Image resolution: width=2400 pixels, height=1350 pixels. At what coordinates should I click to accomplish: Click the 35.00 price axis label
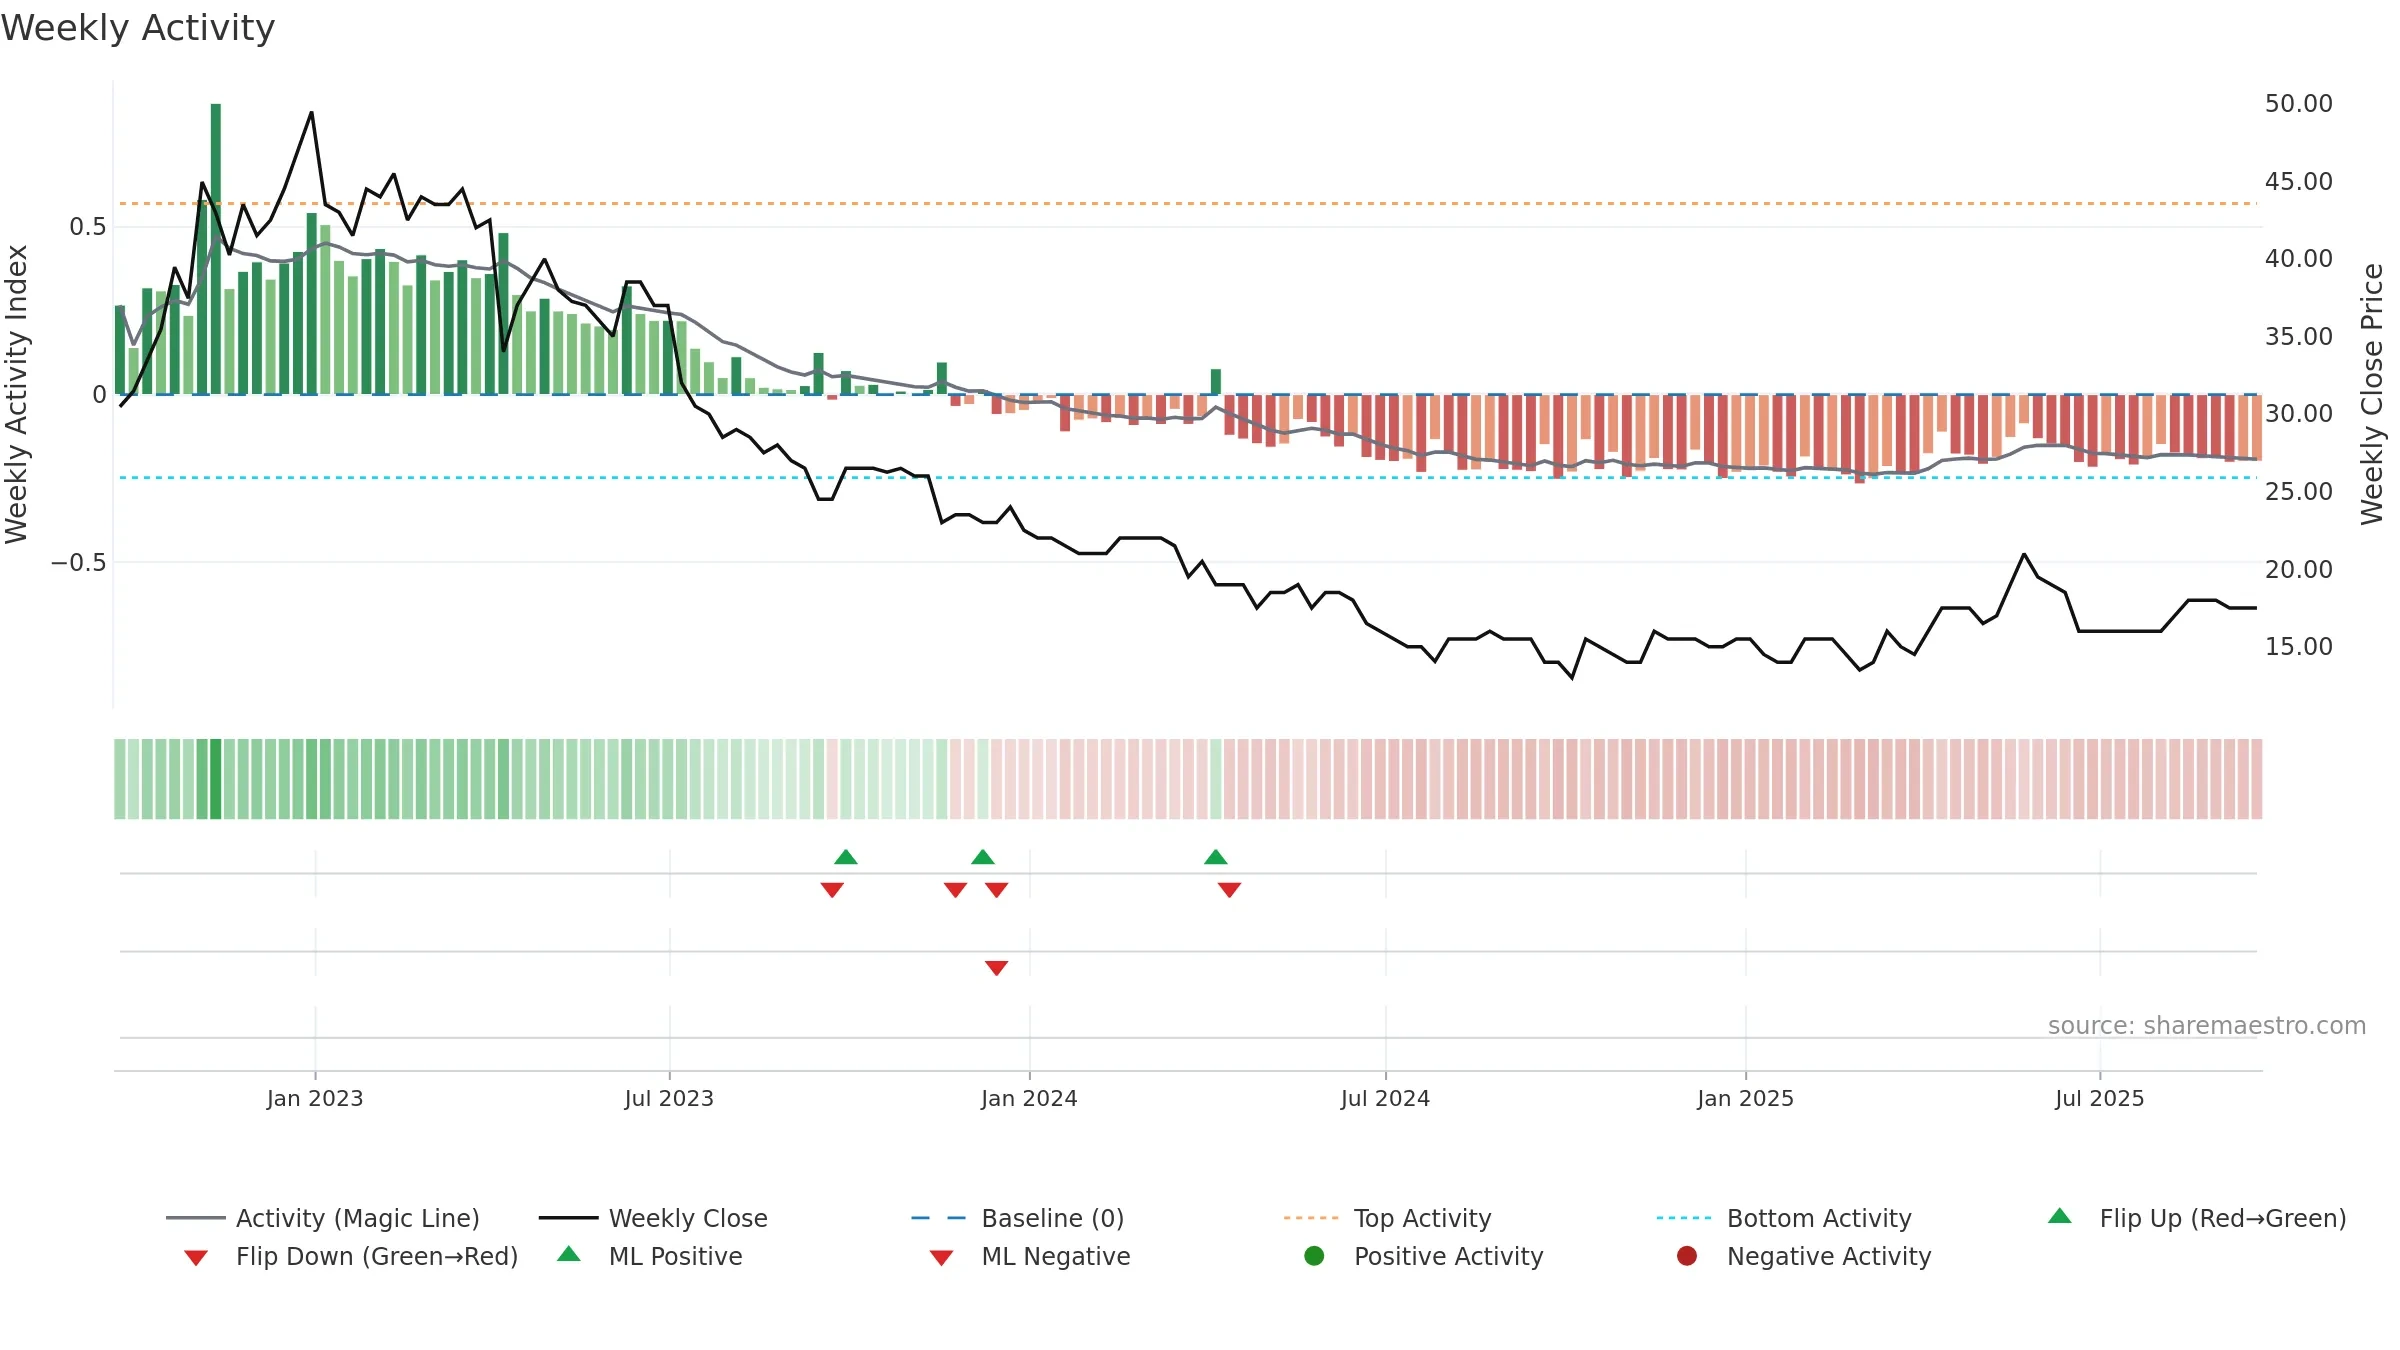(2299, 337)
